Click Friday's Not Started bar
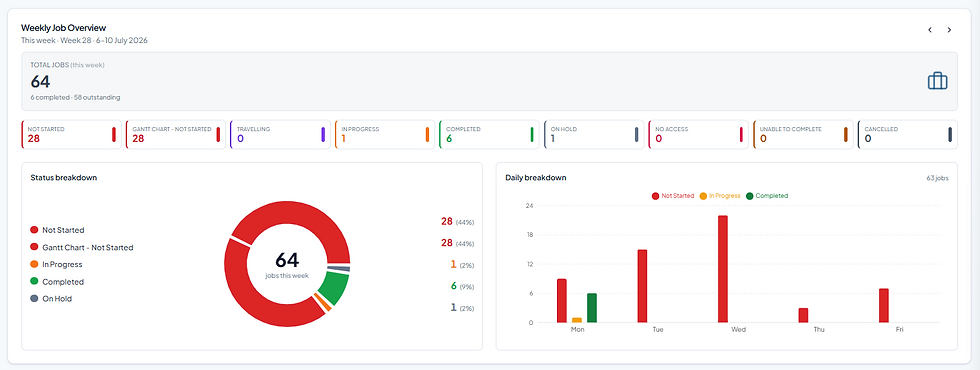 click(x=884, y=306)
